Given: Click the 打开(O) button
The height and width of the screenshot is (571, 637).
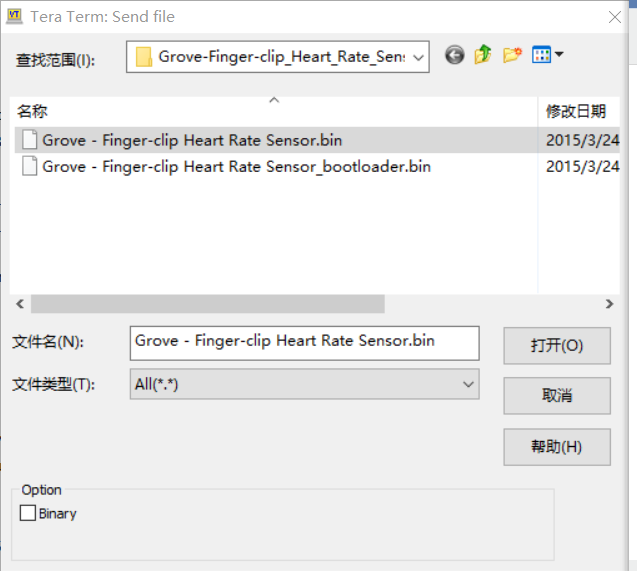Looking at the screenshot, I should click(x=556, y=345).
